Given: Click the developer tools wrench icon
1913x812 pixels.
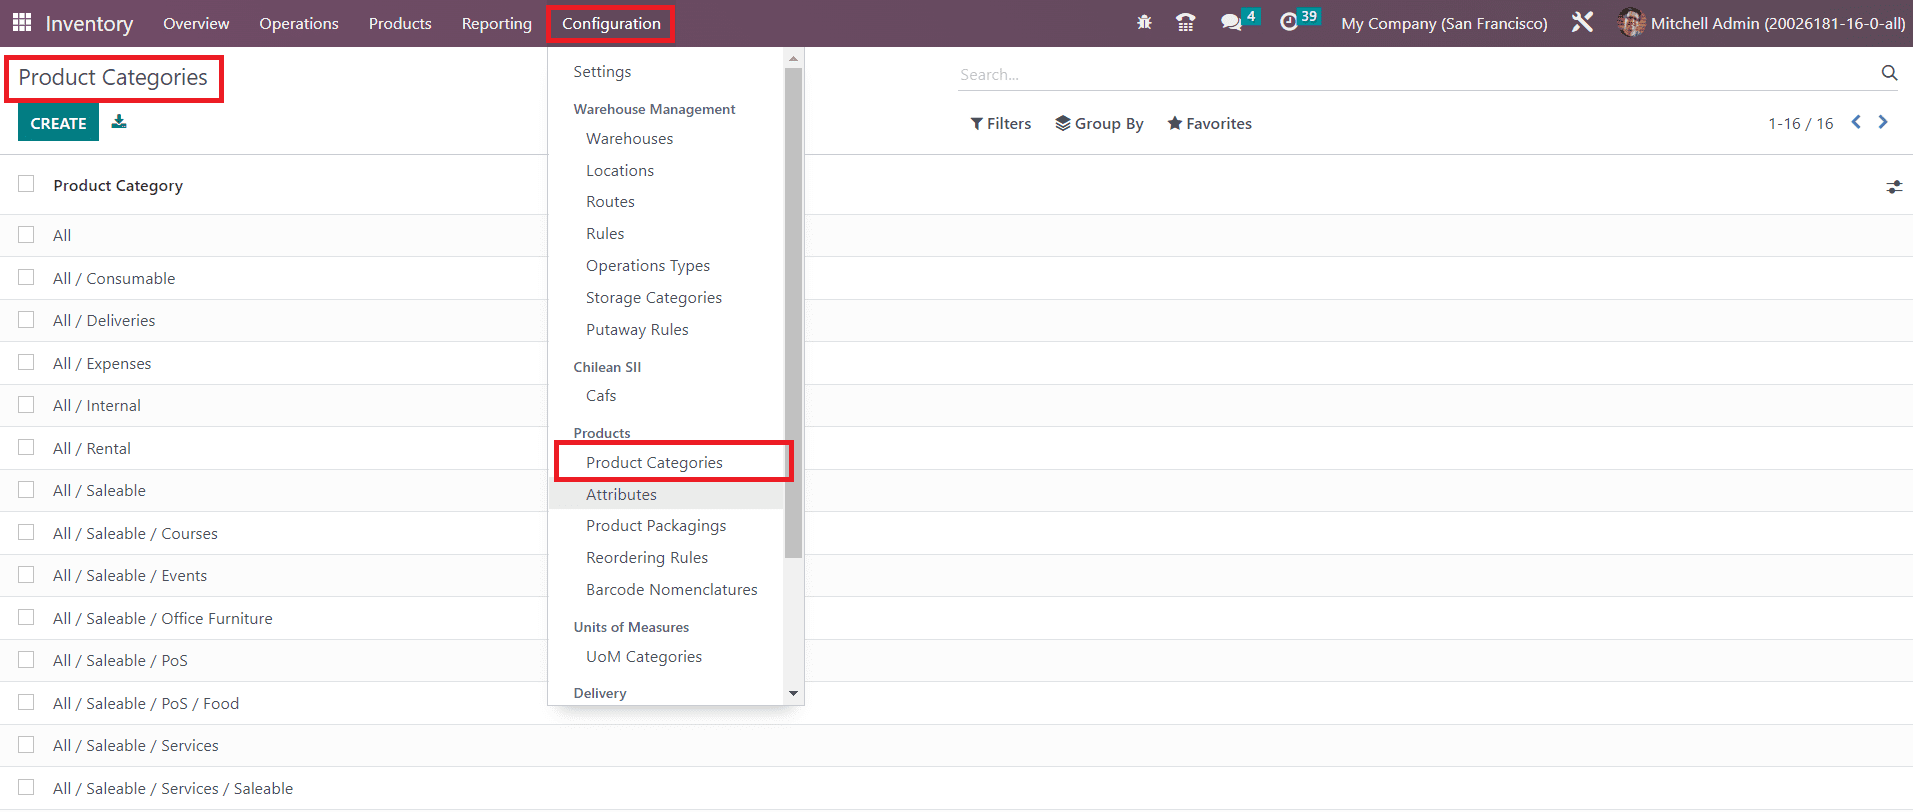Looking at the screenshot, I should [x=1582, y=22].
